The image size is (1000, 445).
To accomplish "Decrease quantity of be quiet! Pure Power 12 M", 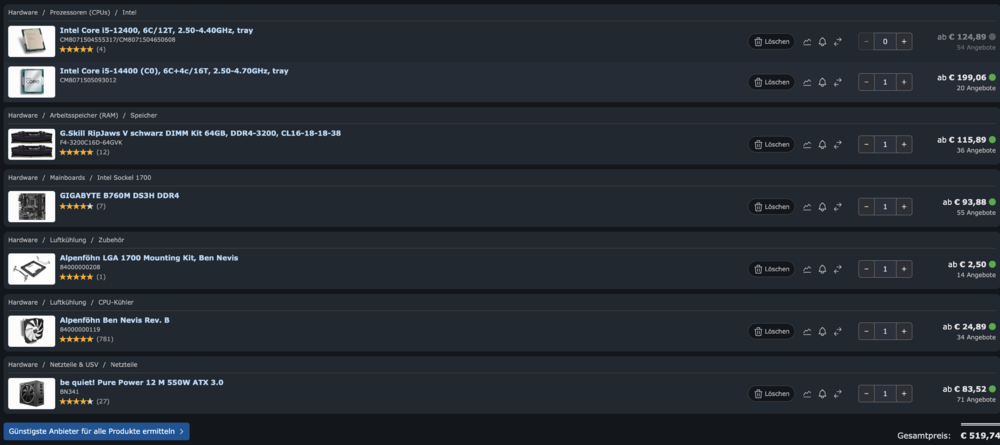I will click(x=866, y=394).
